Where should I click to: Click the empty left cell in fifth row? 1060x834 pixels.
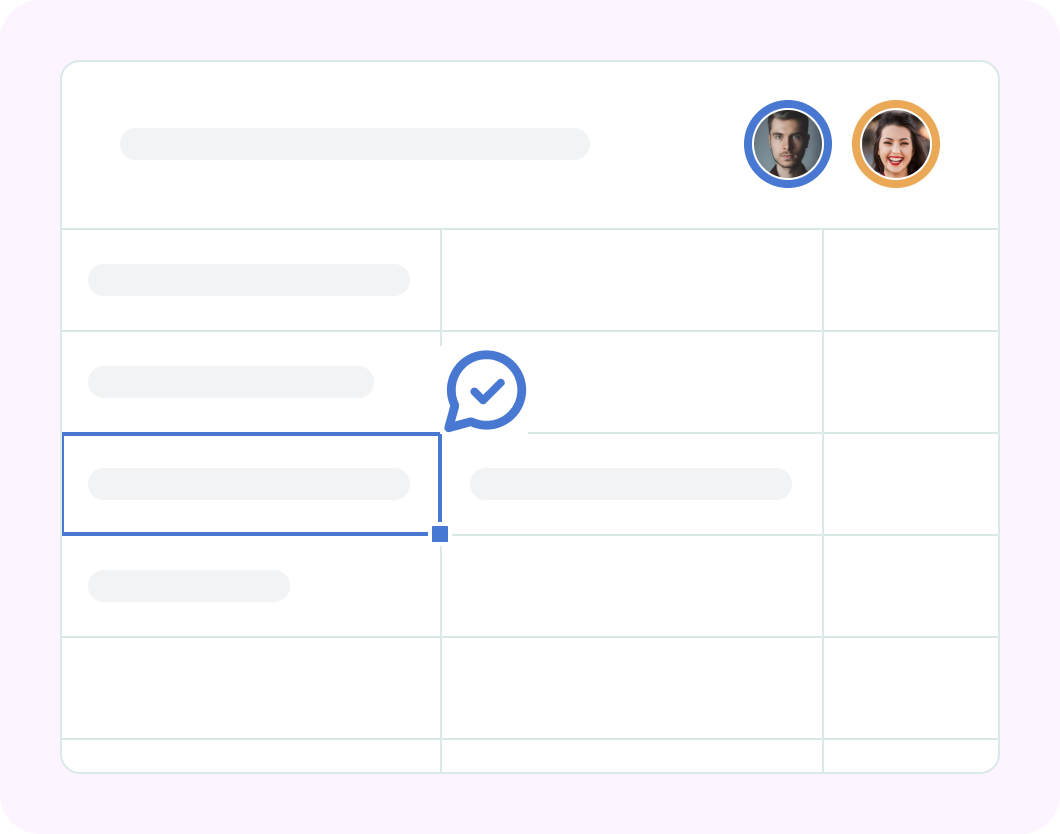(x=251, y=688)
